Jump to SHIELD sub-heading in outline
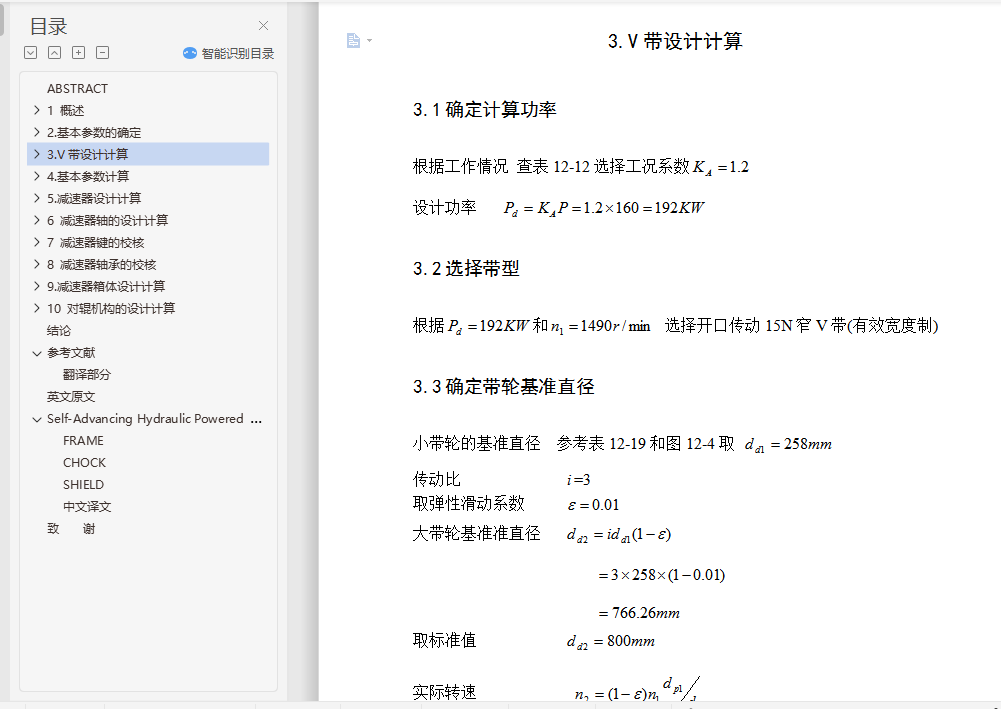 pos(83,485)
